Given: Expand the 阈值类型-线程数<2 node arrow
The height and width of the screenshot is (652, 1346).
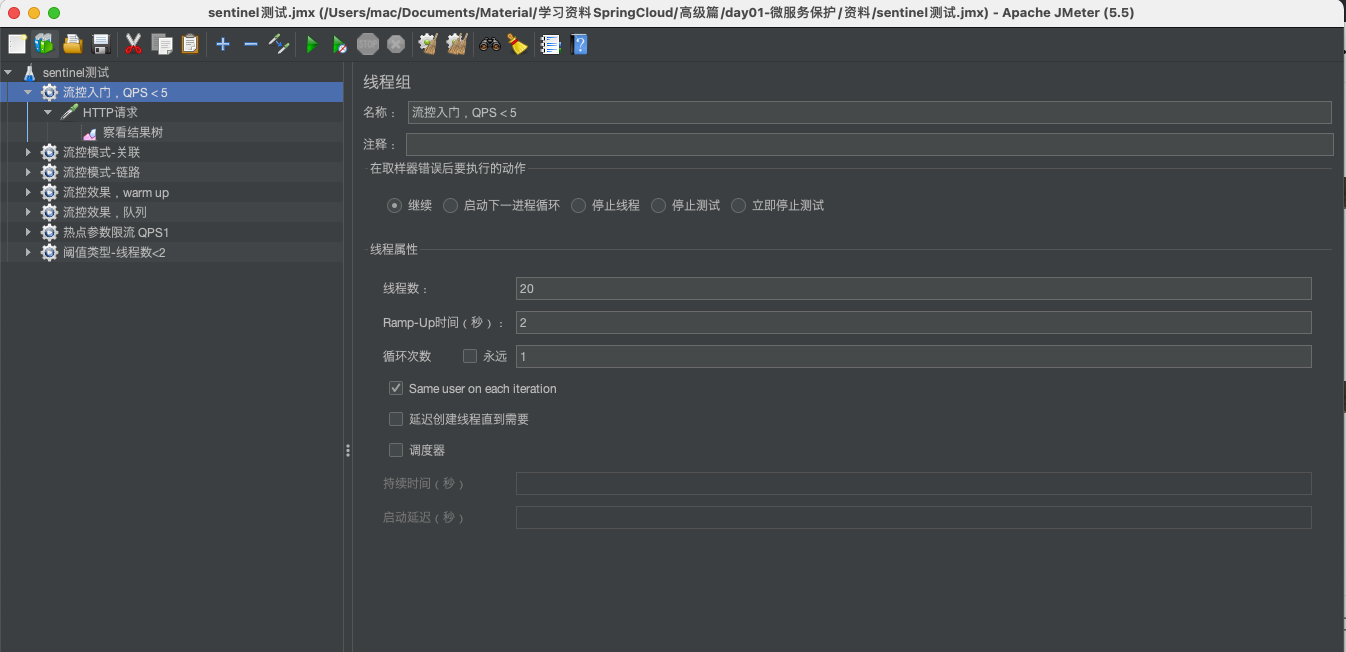Looking at the screenshot, I should (x=28, y=252).
